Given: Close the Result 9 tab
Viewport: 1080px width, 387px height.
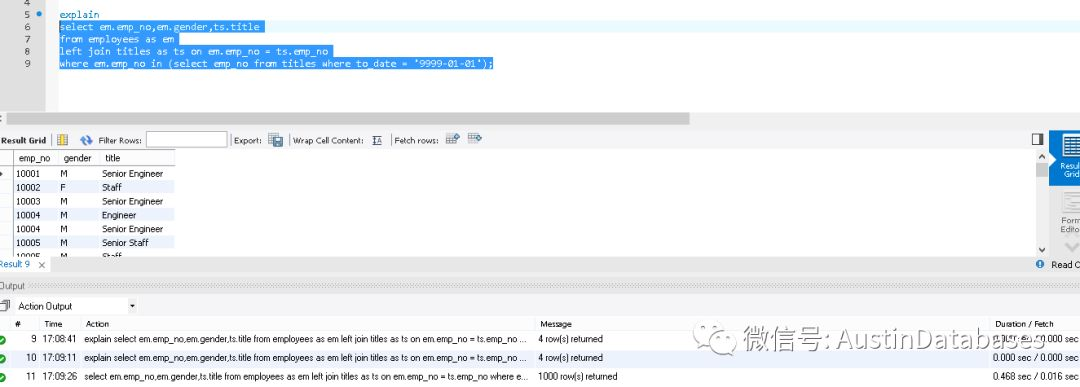Looking at the screenshot, I should click(41, 265).
